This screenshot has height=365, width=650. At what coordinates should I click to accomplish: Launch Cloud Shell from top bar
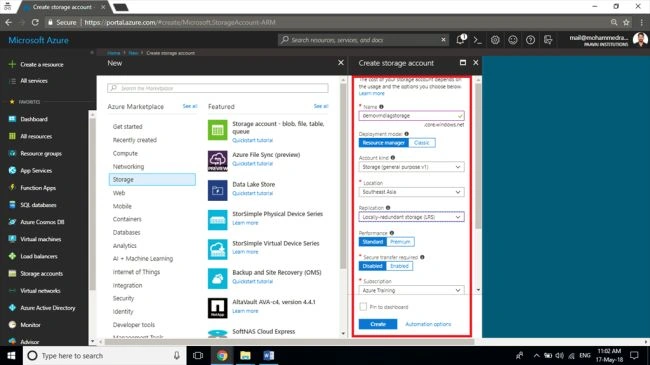tap(478, 40)
